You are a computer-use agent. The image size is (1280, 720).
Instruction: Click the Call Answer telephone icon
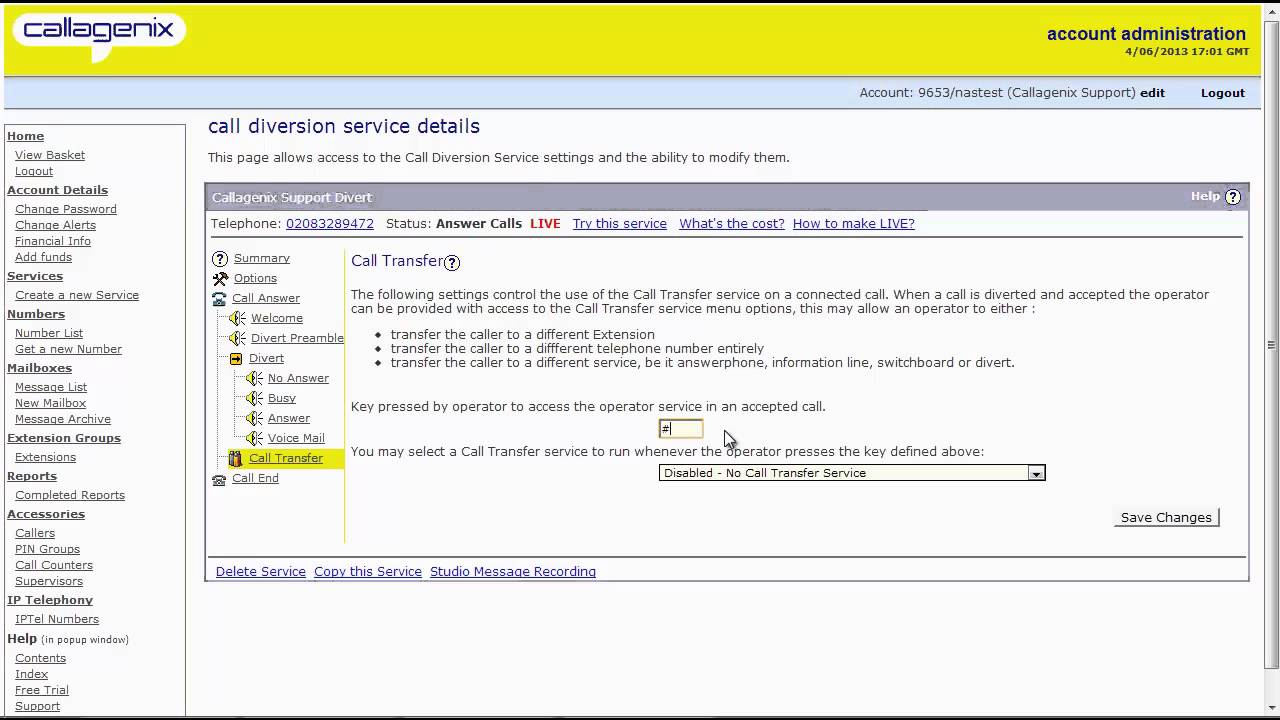[x=219, y=299]
